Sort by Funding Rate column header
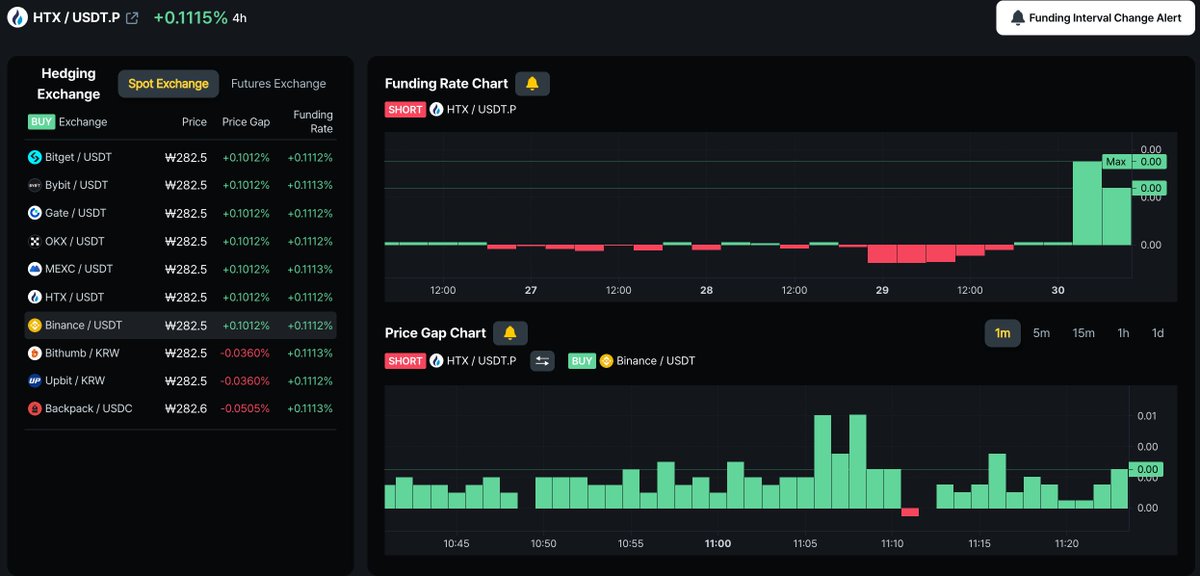This screenshot has width=1200, height=576. [x=313, y=122]
